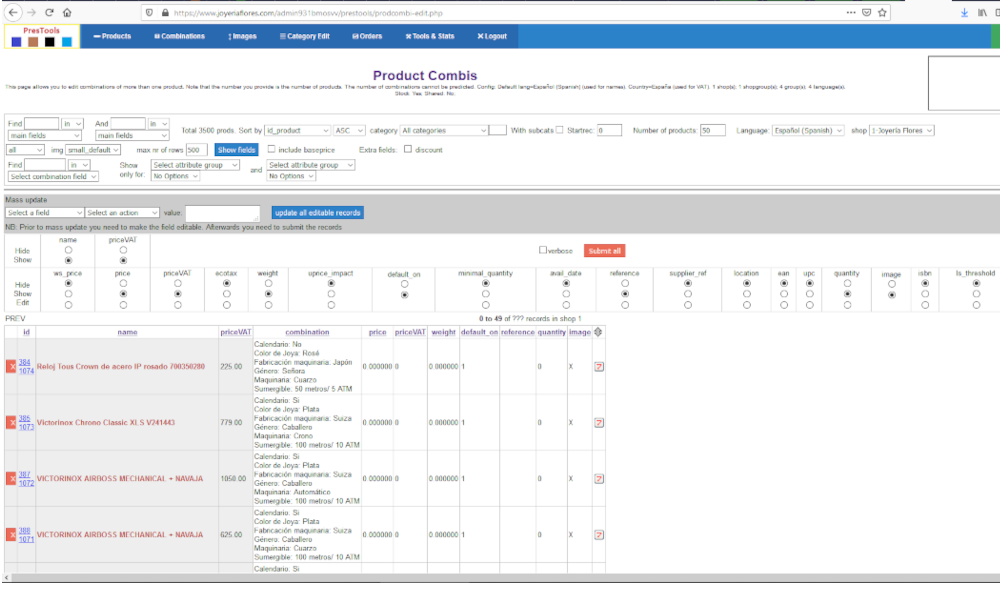Open the mass update Select a field dropdown

pos(45,212)
